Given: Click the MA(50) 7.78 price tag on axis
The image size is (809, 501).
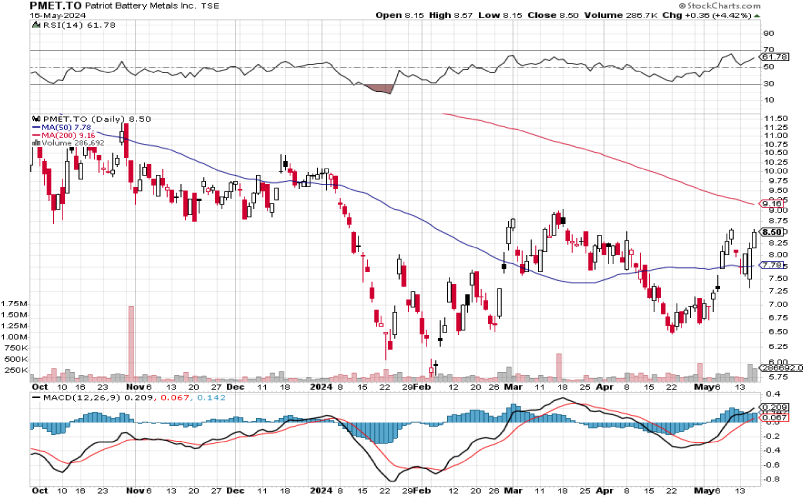Looking at the screenshot, I should tap(771, 265).
